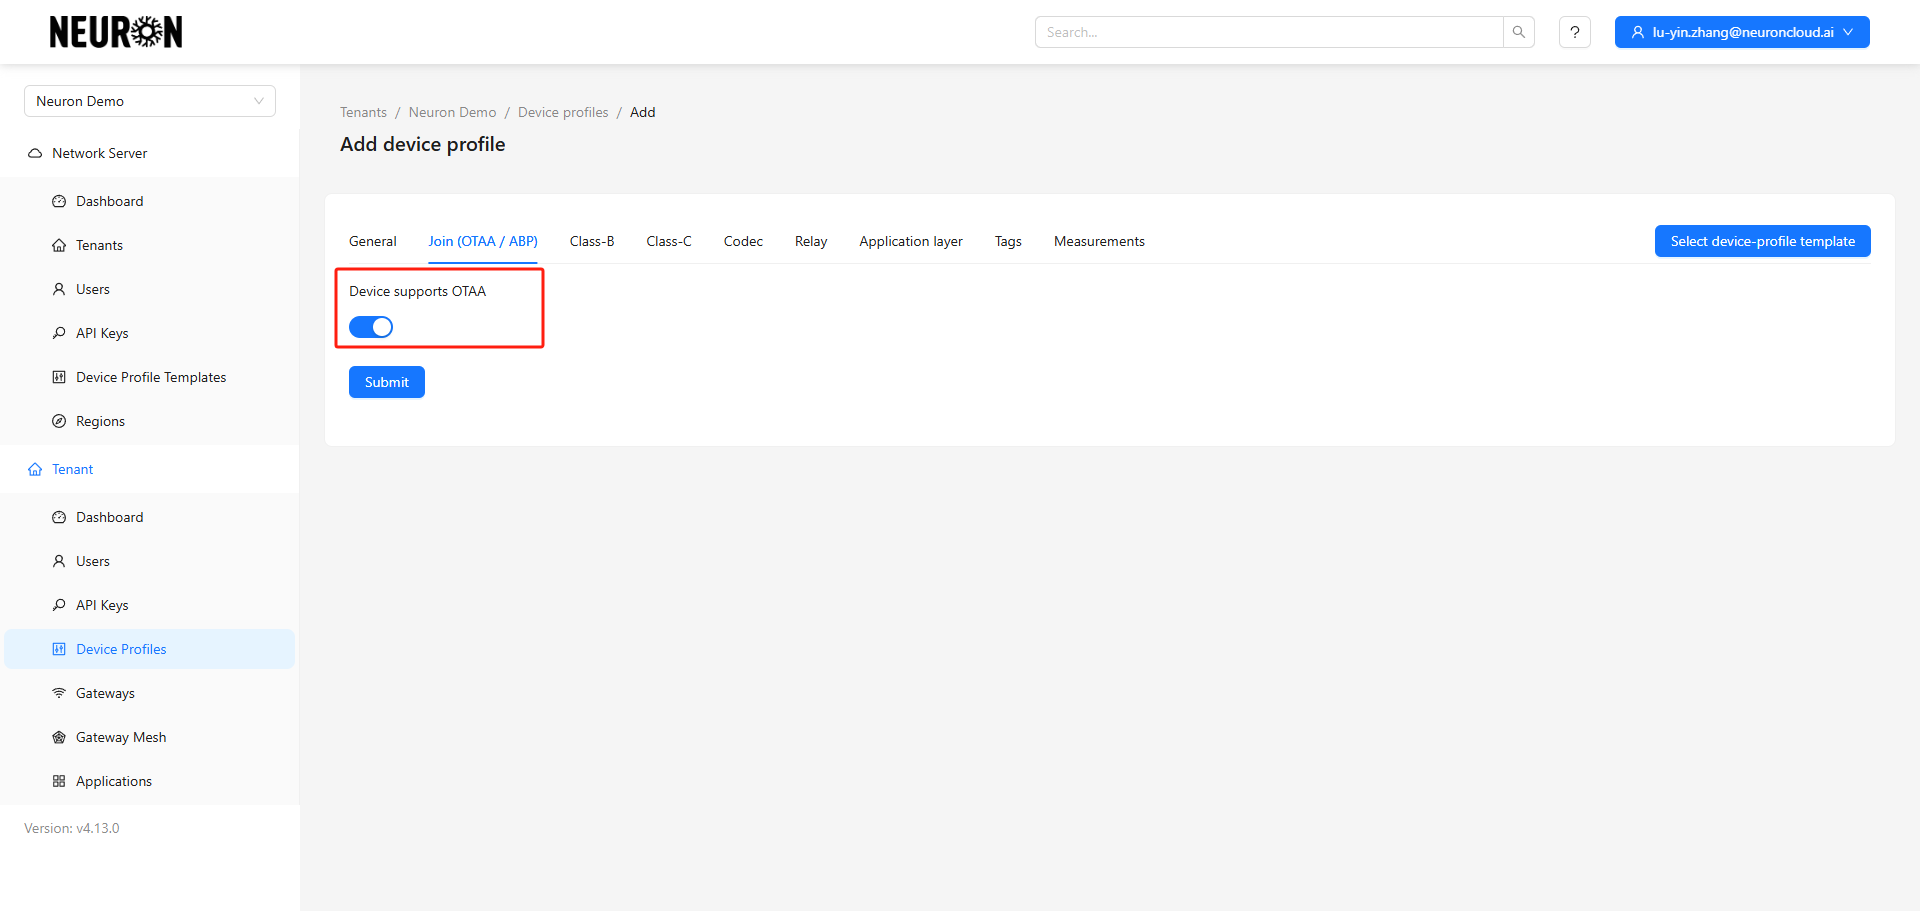
Task: Click the Gateways wifi icon
Action: pyautogui.click(x=59, y=693)
